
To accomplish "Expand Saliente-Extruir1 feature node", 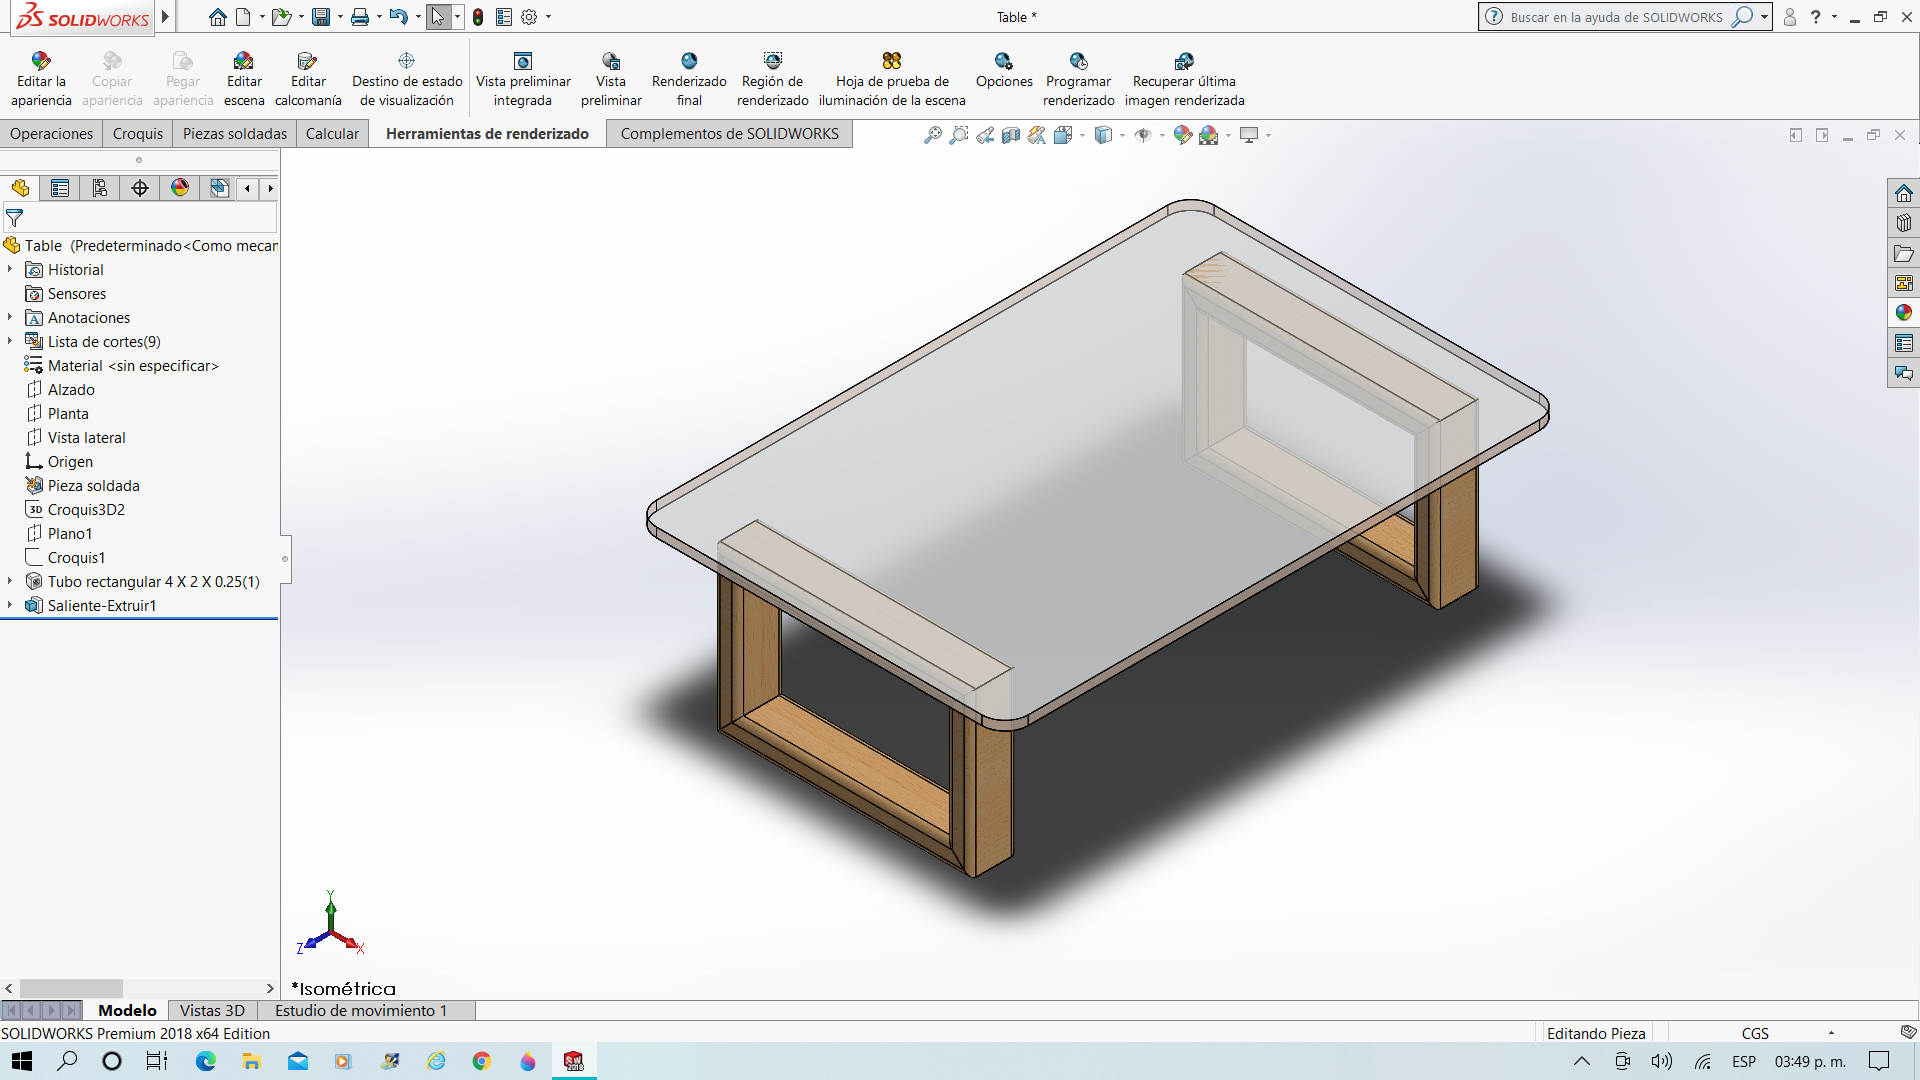I will [10, 606].
